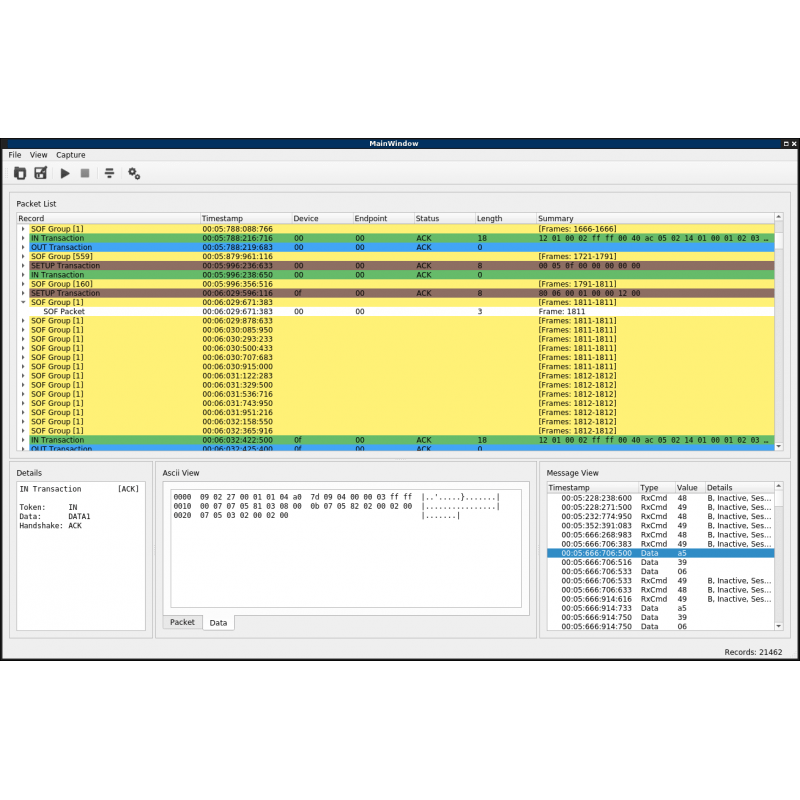
Task: Select message row 00:05:228:238:600
Action: [x=661, y=498]
